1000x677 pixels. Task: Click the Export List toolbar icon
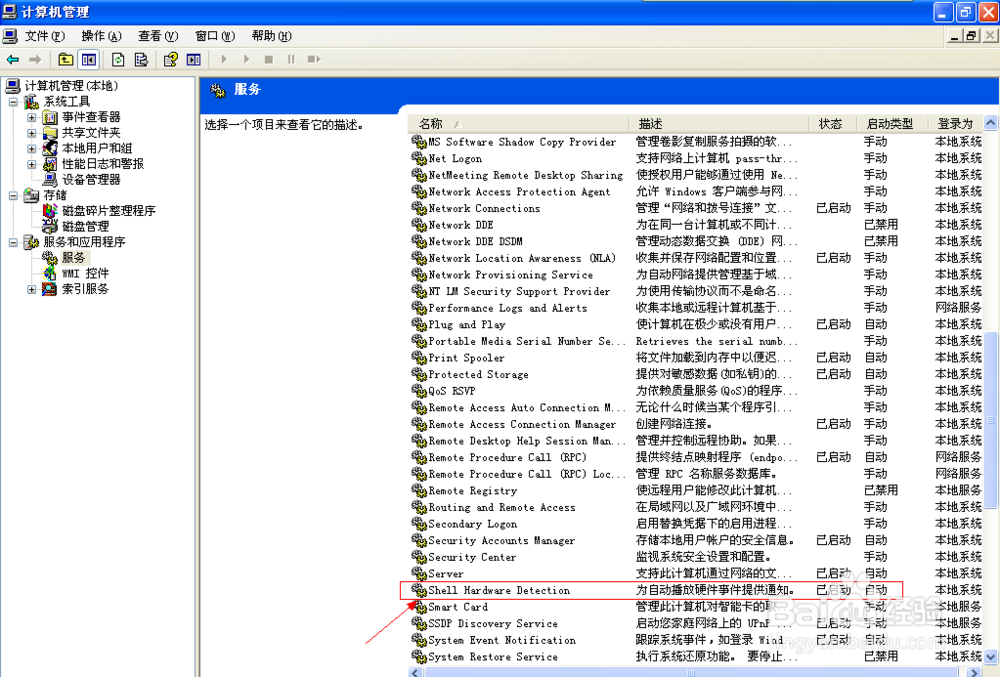(x=141, y=59)
